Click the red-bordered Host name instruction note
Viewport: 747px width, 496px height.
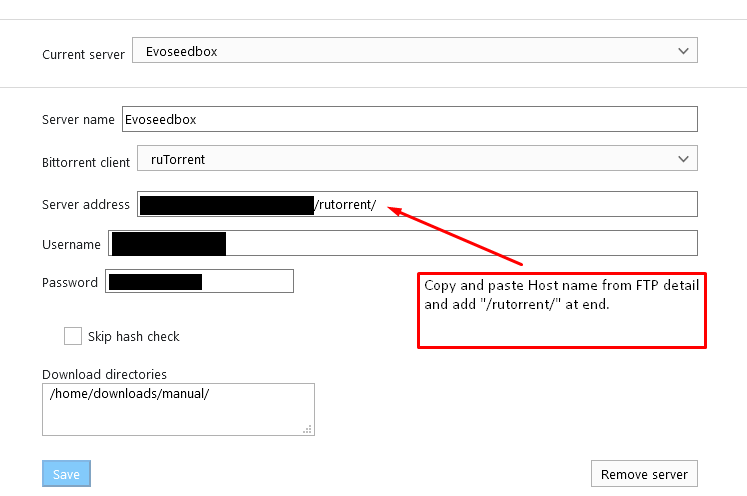[x=561, y=310]
